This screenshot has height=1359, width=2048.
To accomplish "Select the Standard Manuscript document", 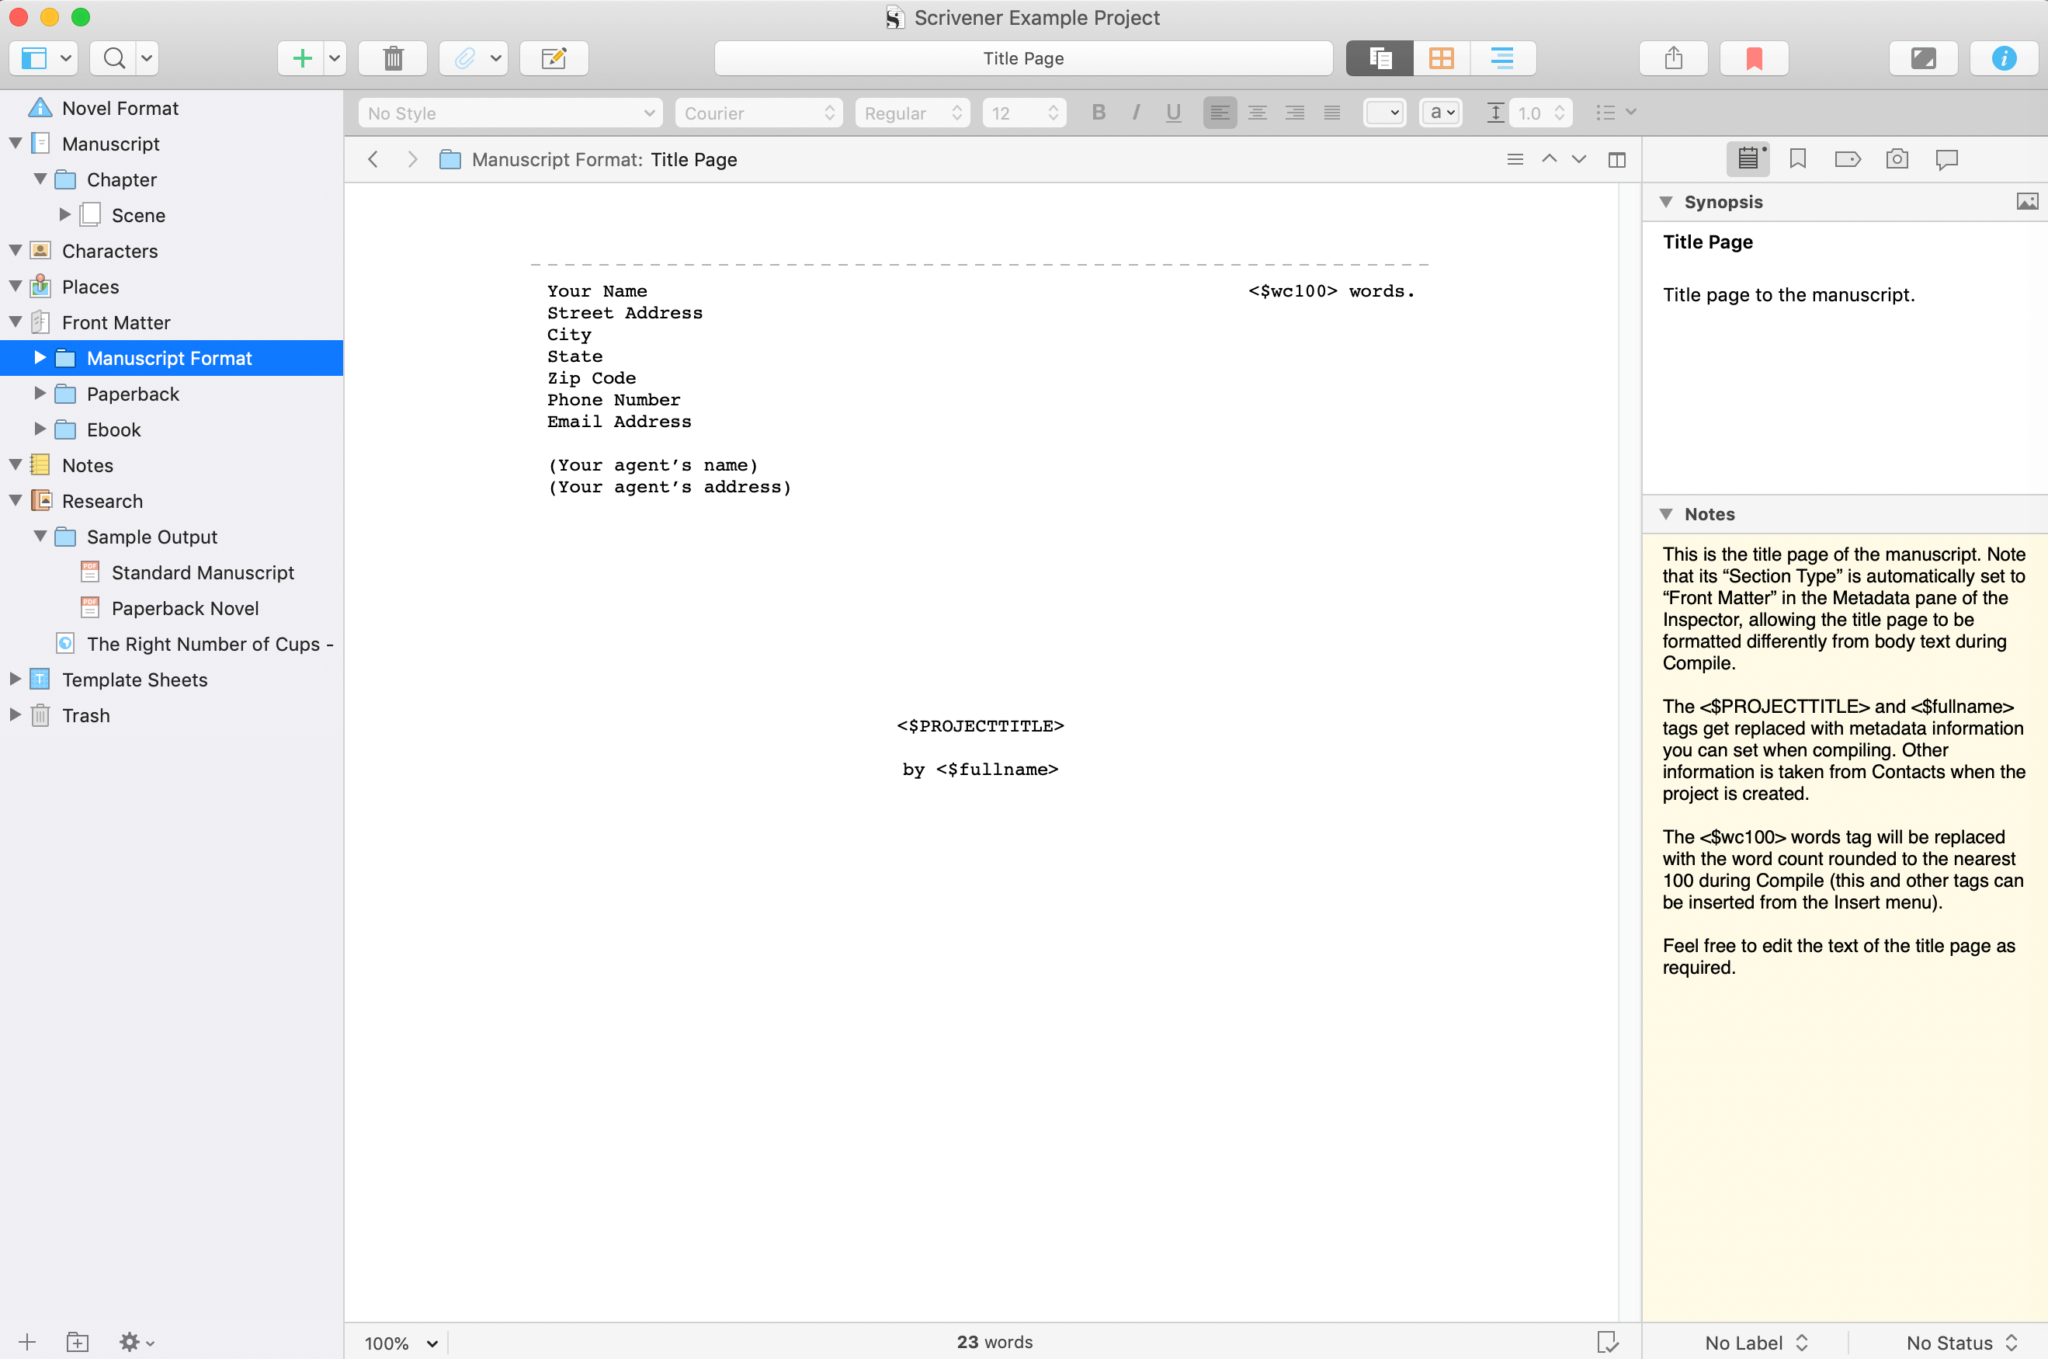I will point(203,572).
